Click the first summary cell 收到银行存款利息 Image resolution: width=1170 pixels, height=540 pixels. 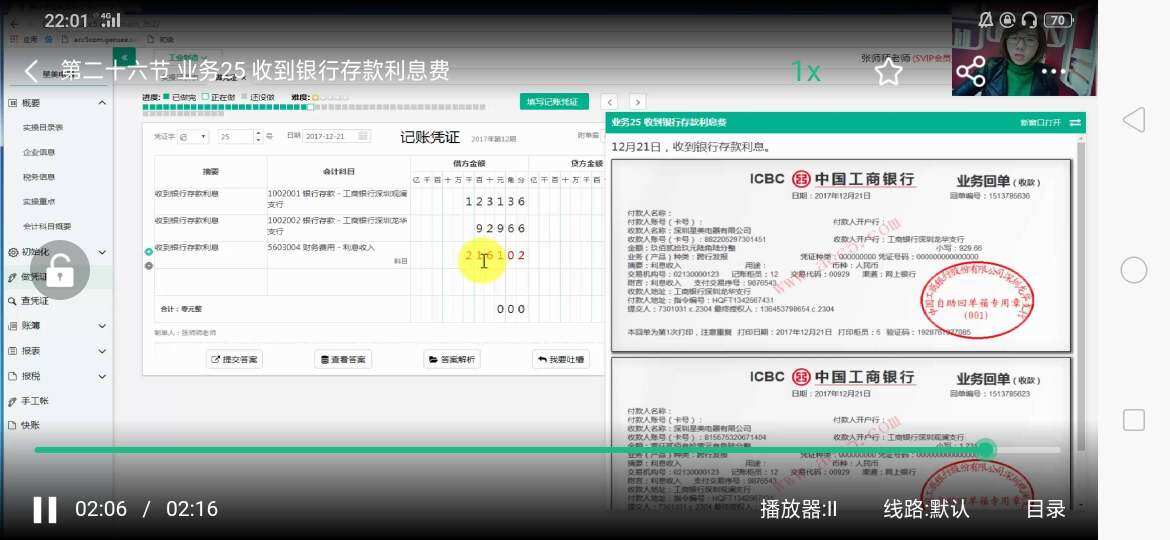pyautogui.click(x=210, y=201)
